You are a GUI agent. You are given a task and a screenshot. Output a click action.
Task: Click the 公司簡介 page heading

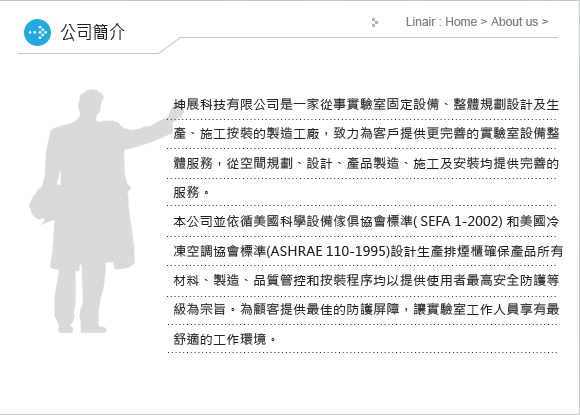93,32
